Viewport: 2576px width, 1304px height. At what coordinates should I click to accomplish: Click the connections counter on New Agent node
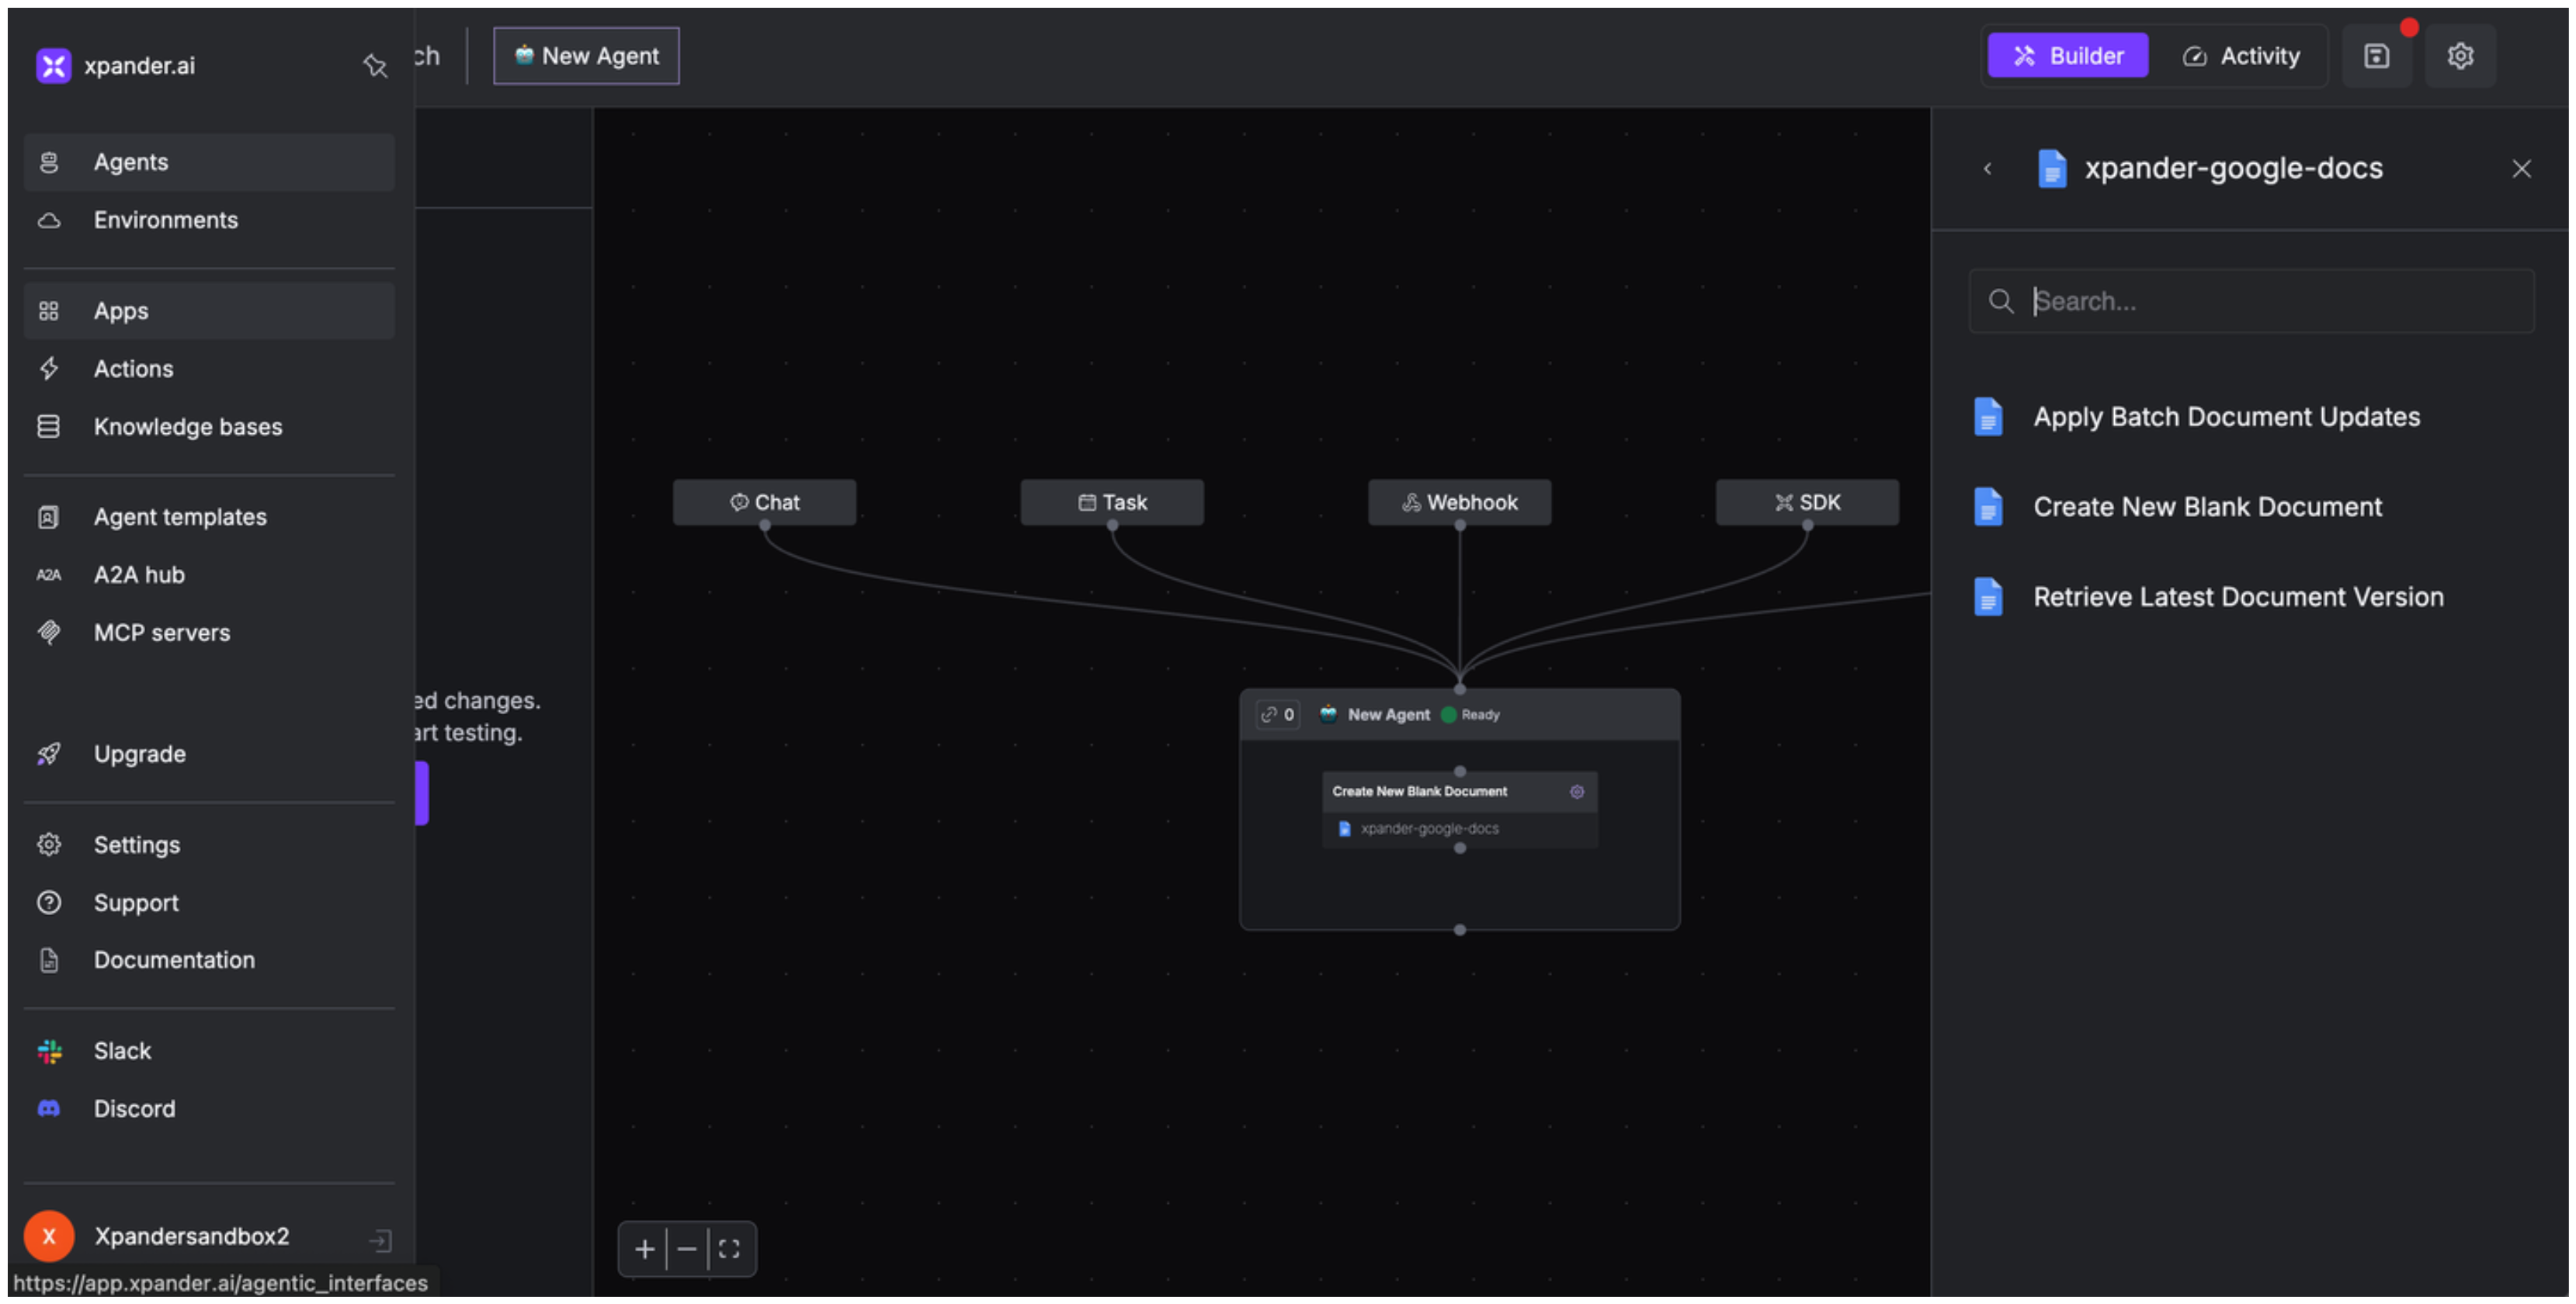pos(1278,715)
